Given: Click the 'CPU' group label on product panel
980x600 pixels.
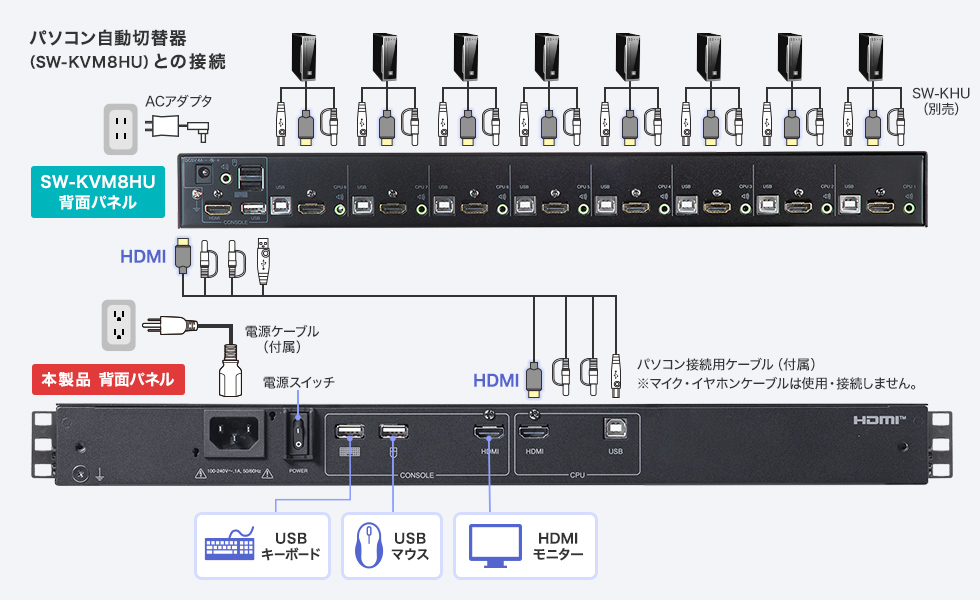Looking at the screenshot, I should pos(578,476).
